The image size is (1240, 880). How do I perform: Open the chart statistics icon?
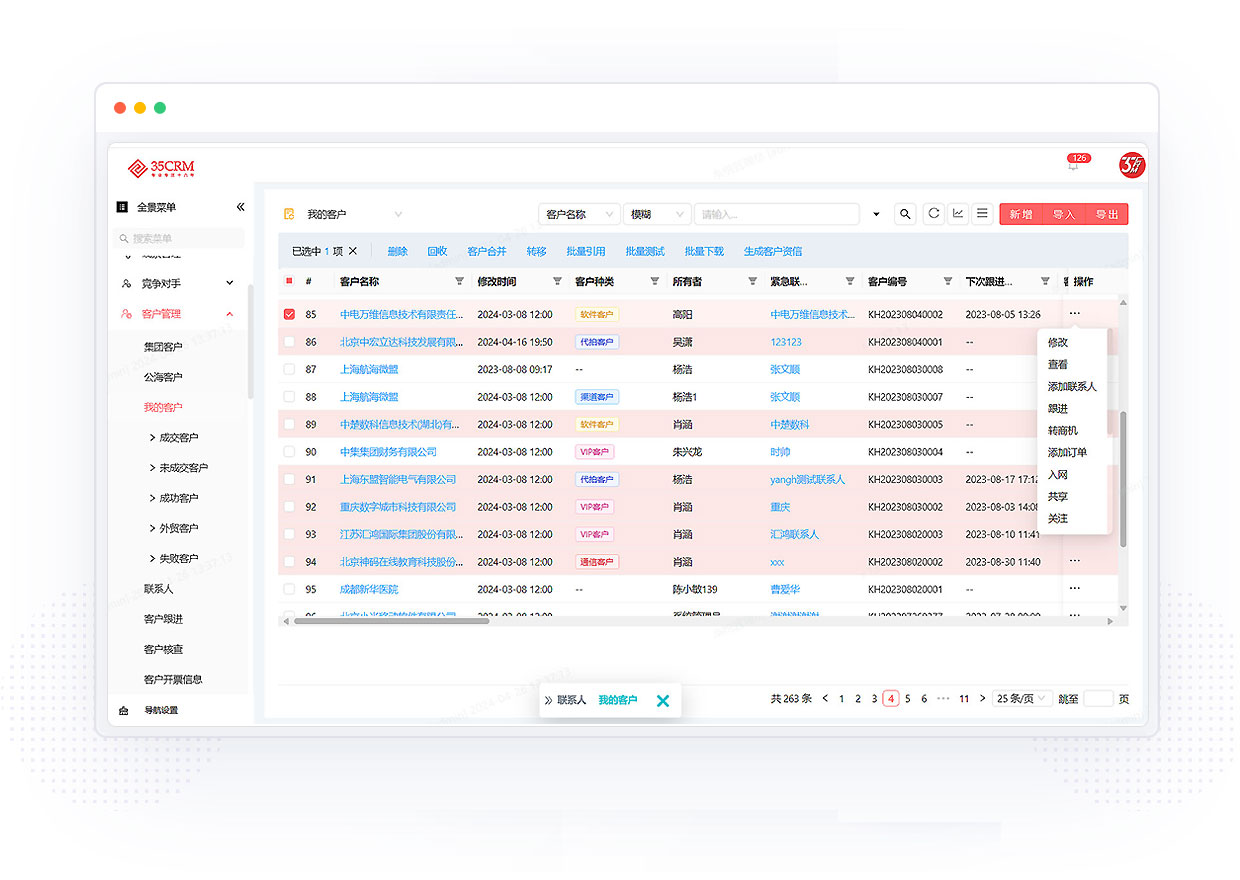958,214
